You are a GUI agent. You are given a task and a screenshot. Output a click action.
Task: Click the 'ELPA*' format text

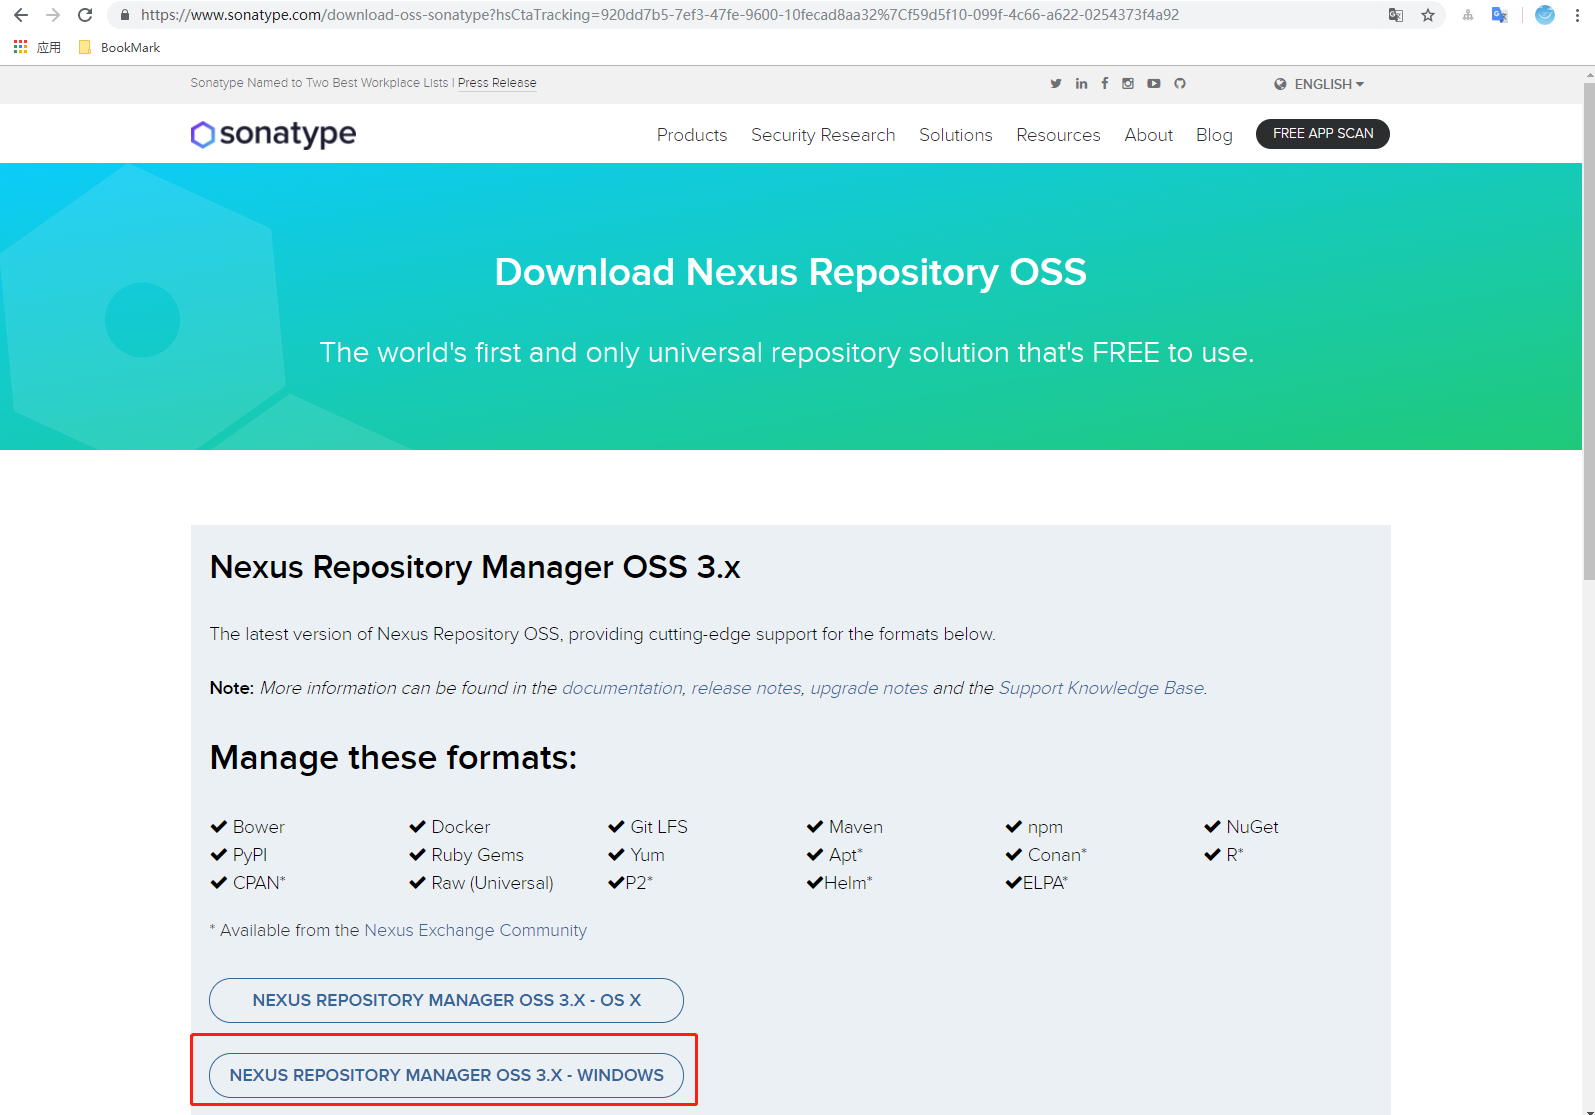(1045, 883)
